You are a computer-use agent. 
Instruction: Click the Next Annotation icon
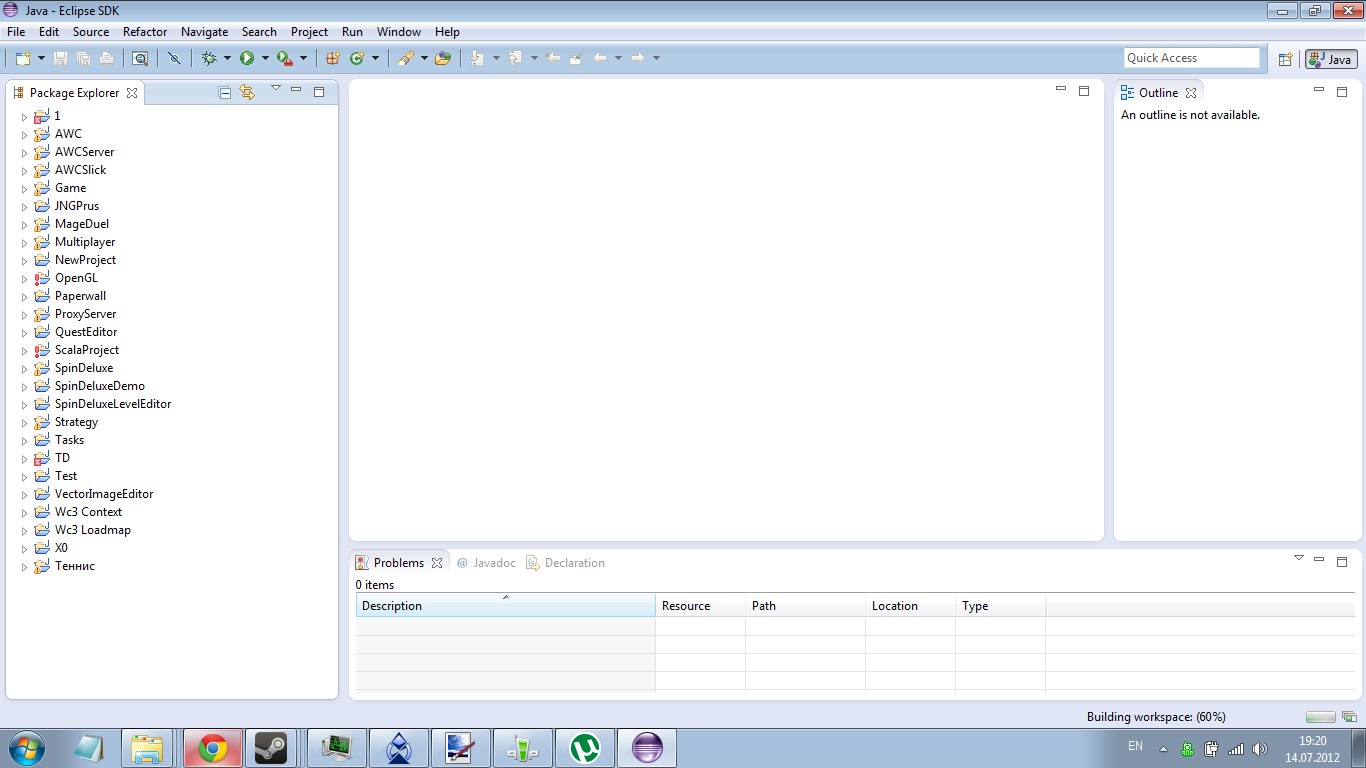point(478,58)
